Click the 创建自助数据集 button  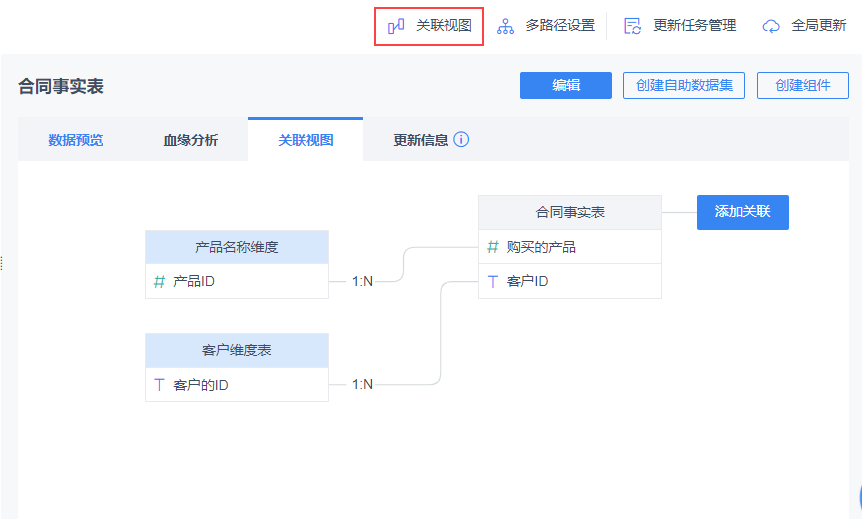coord(684,85)
